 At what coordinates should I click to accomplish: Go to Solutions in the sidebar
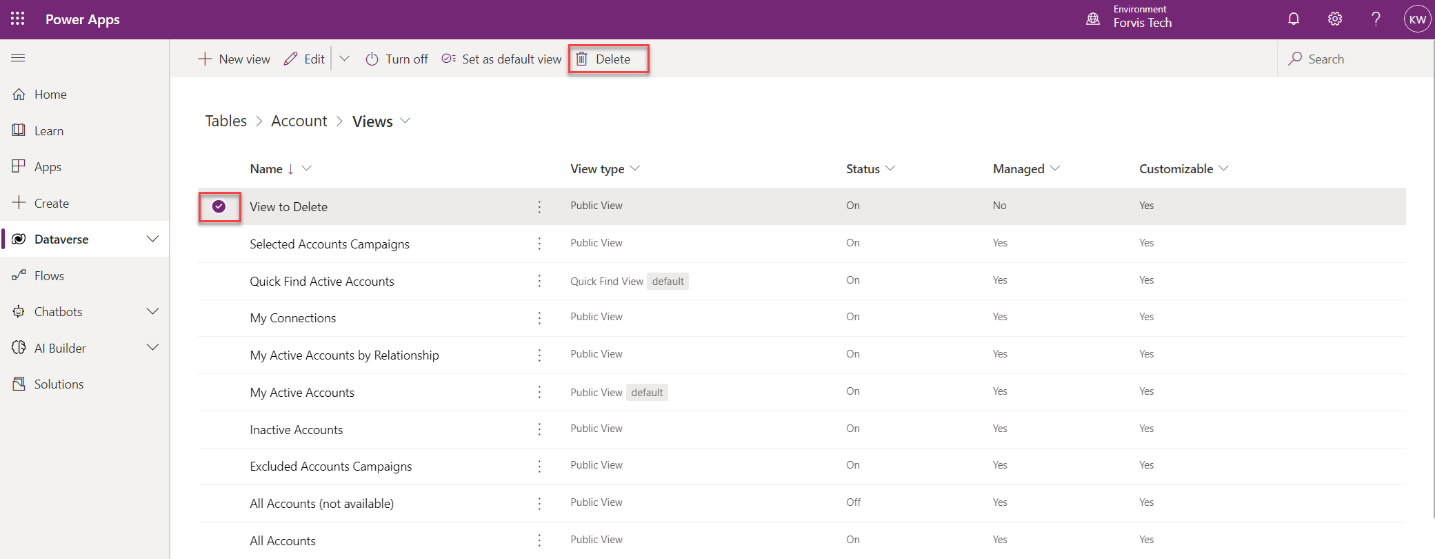point(59,384)
